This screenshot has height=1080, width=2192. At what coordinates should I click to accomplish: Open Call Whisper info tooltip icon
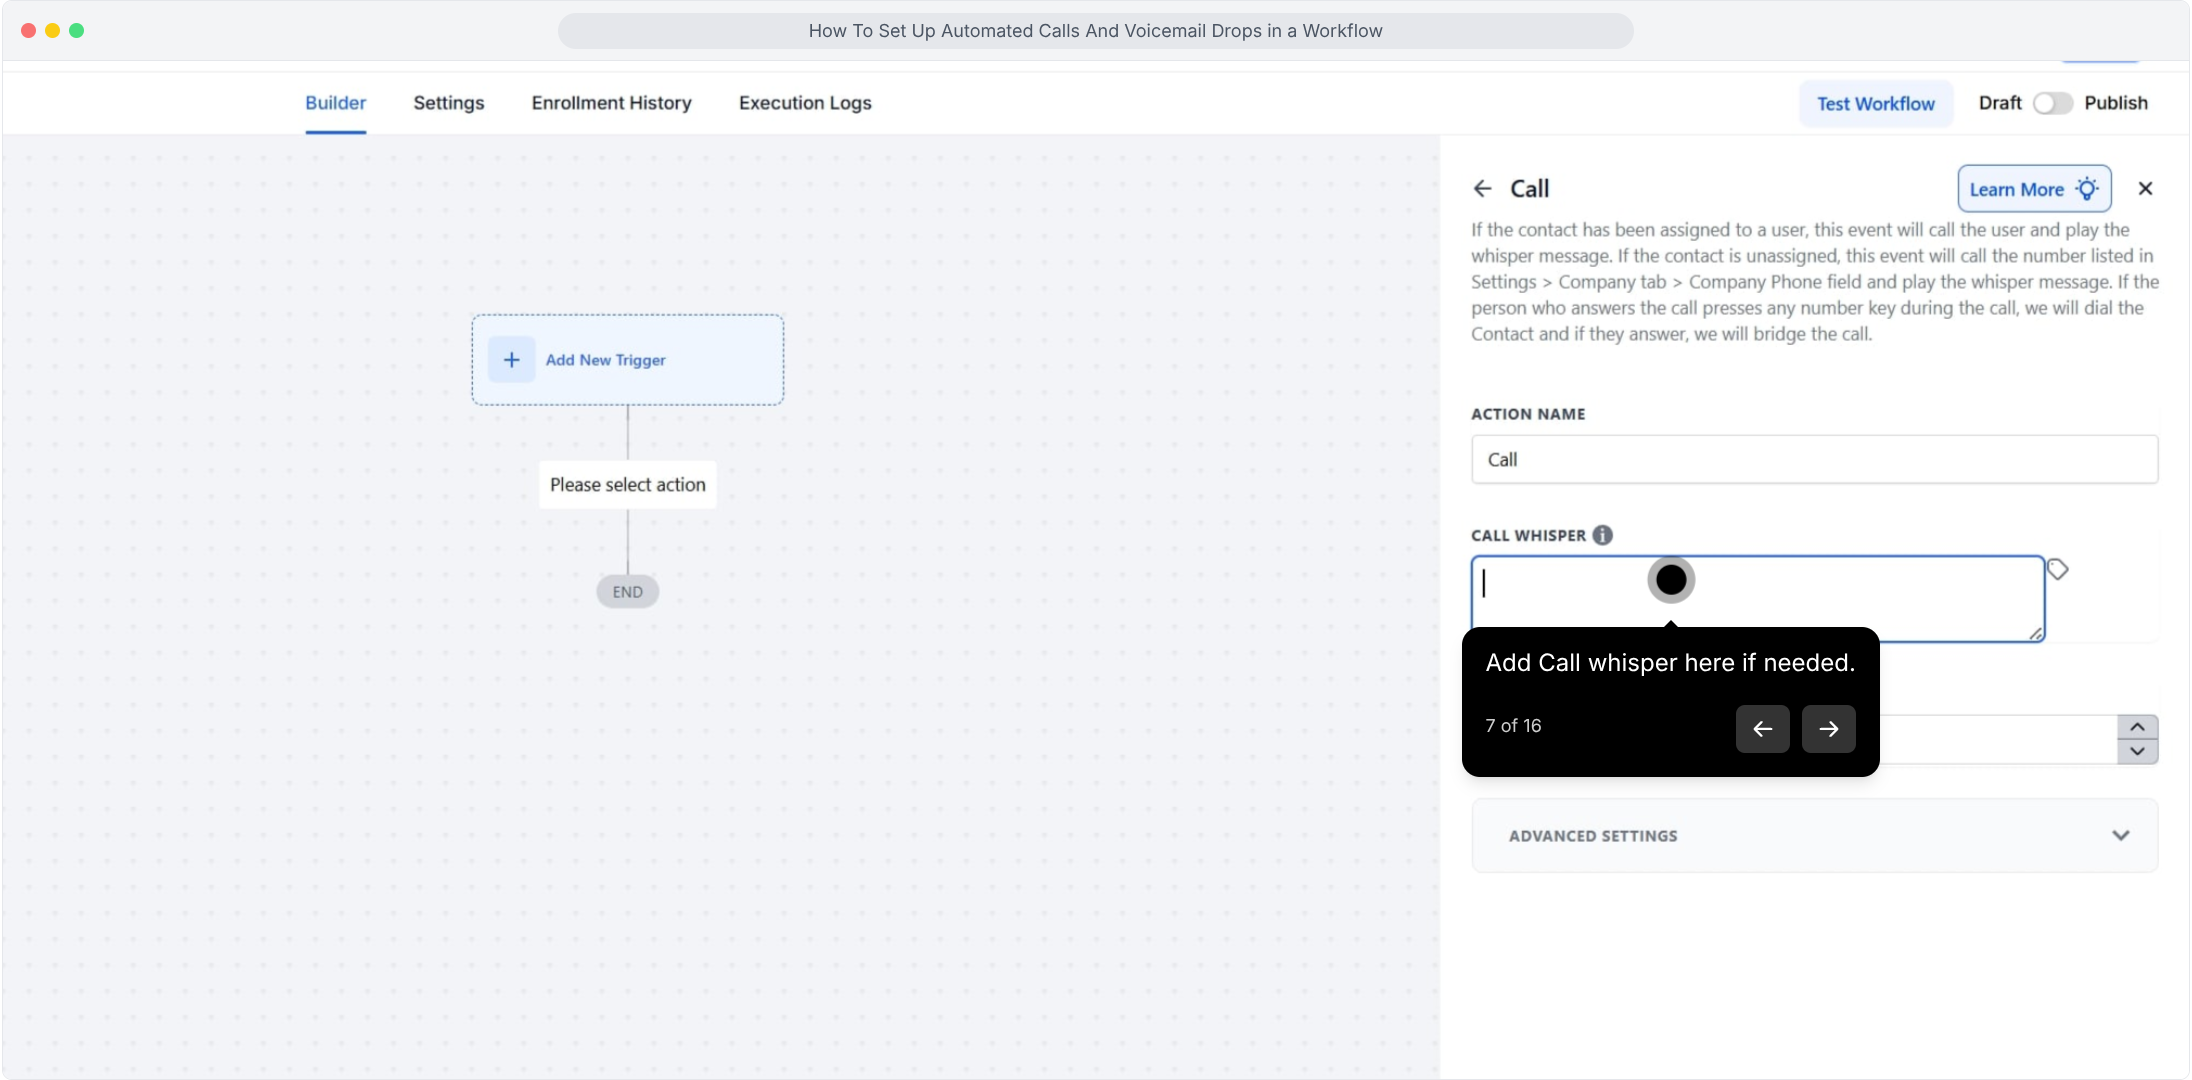pos(1602,535)
